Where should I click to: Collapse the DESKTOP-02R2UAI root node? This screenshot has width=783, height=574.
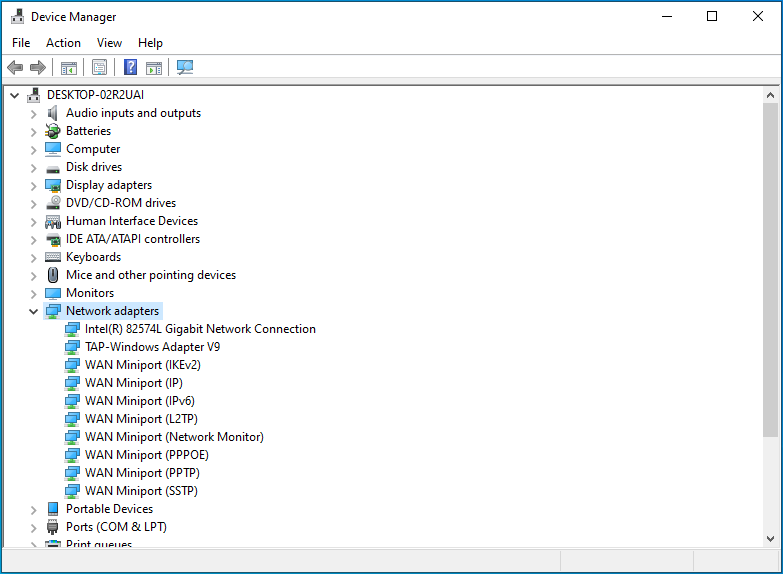pos(14,95)
